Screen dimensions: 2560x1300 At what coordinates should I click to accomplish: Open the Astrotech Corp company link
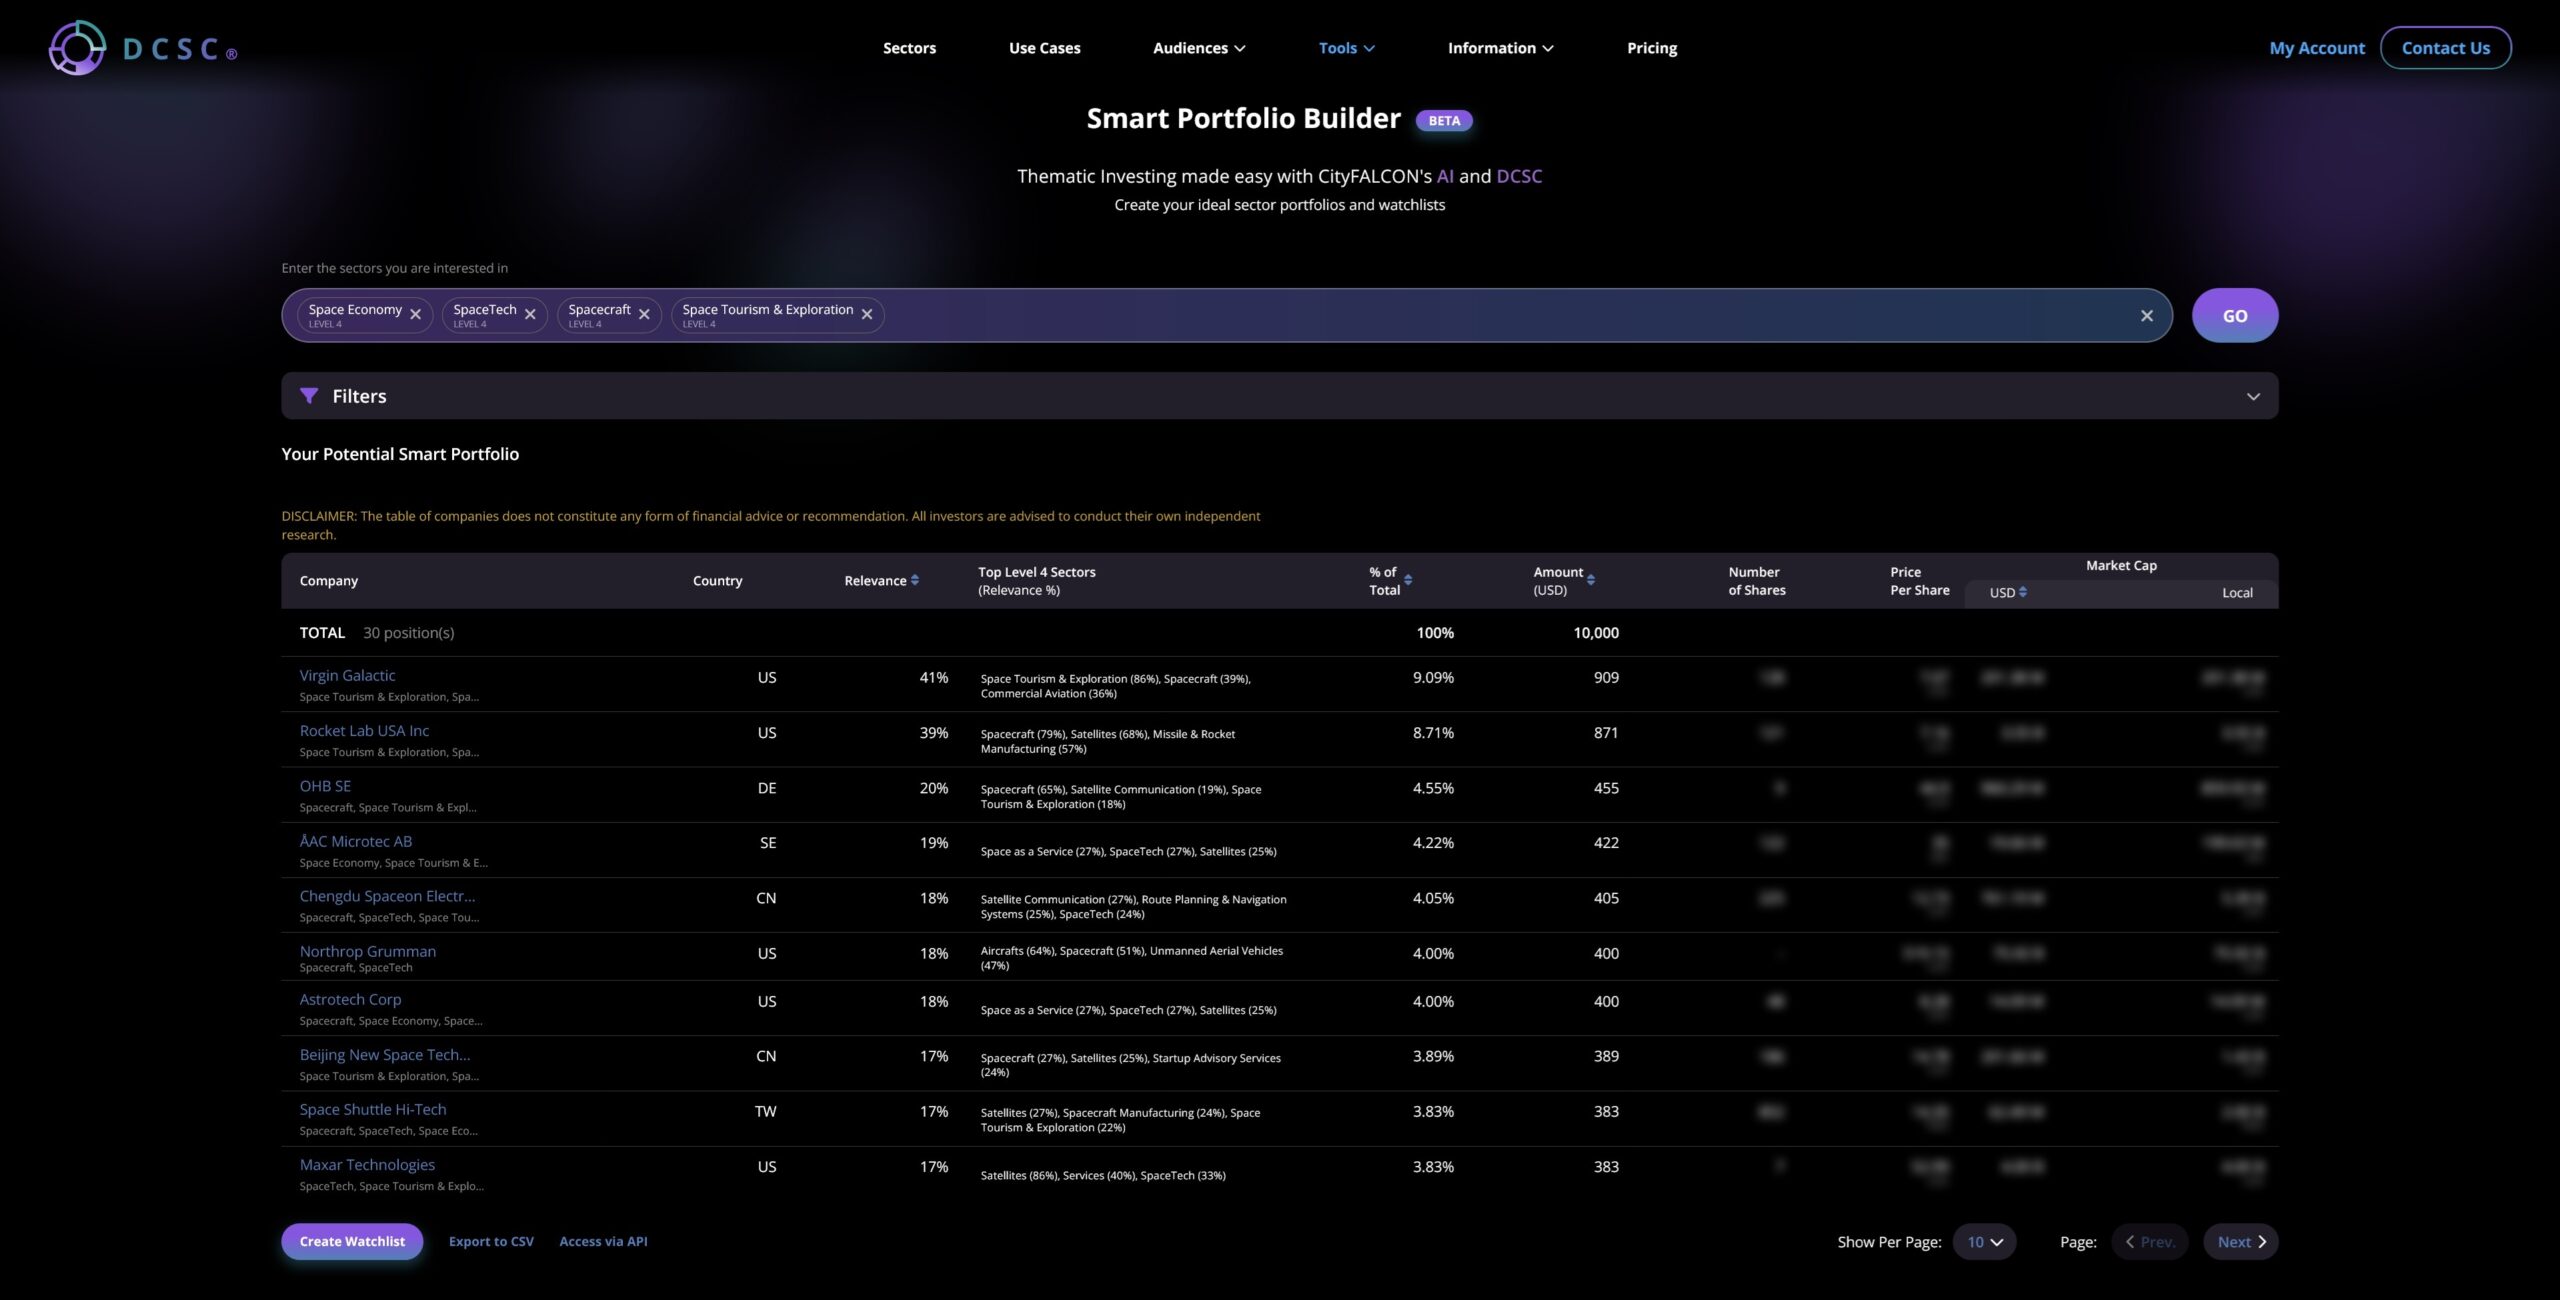pyautogui.click(x=350, y=999)
